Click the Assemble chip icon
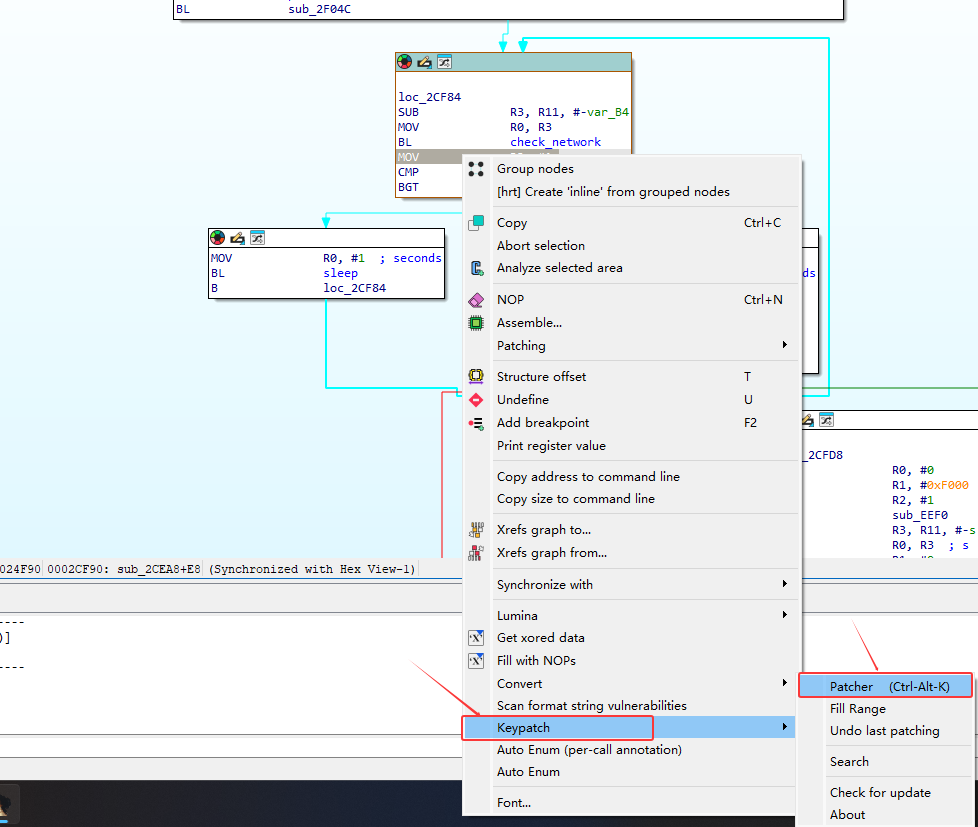 (x=477, y=323)
